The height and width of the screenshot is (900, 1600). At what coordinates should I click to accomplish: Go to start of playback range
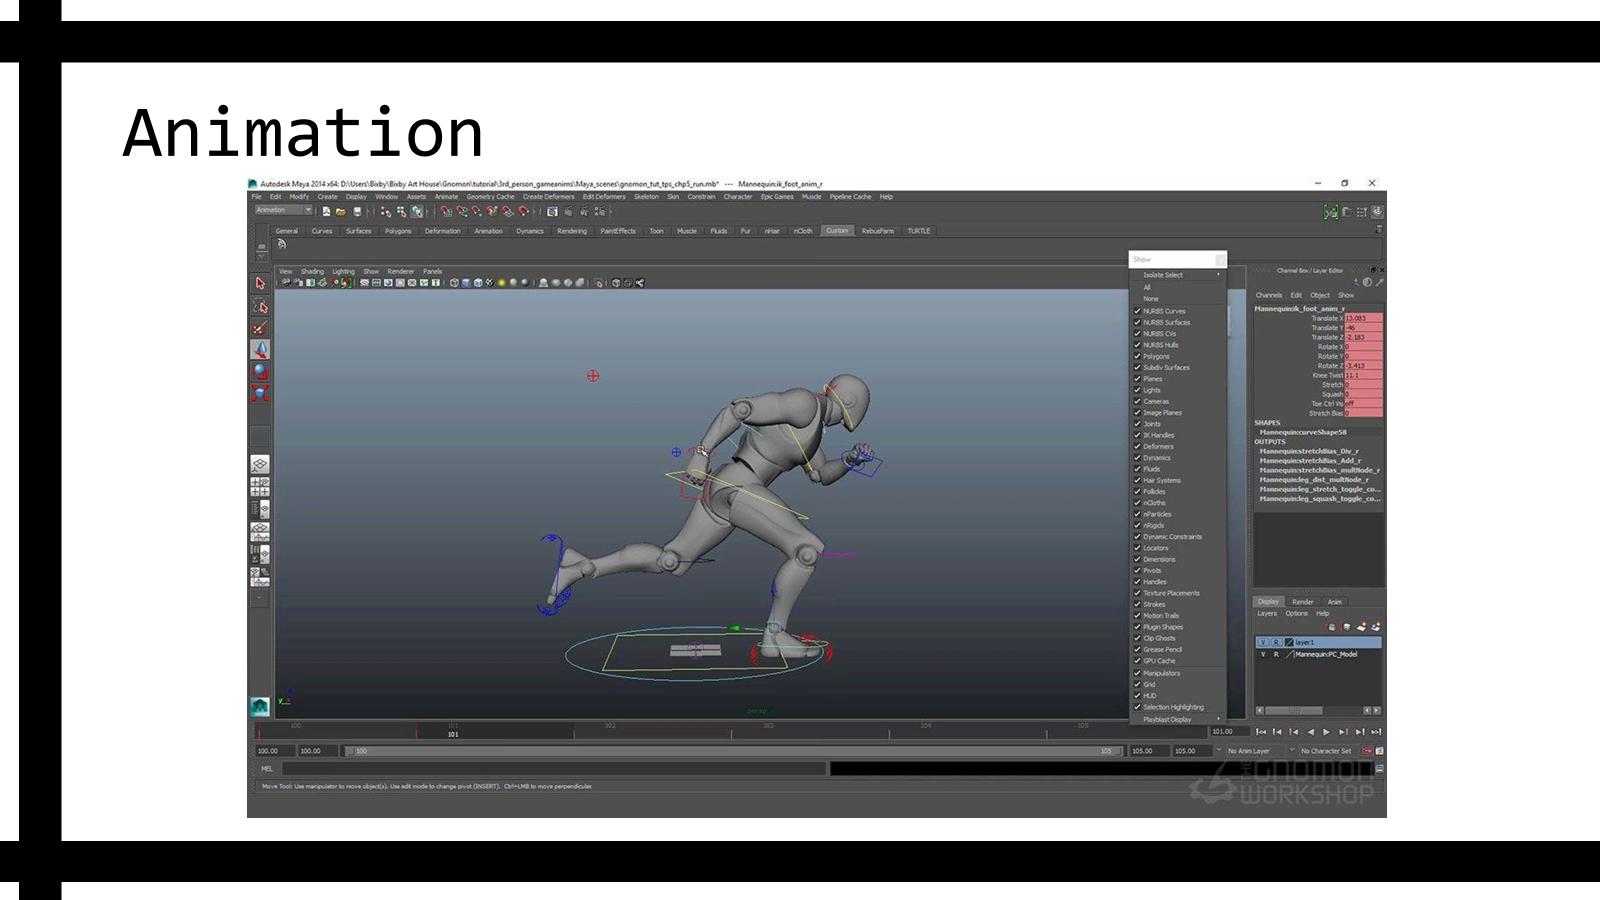tap(1261, 732)
